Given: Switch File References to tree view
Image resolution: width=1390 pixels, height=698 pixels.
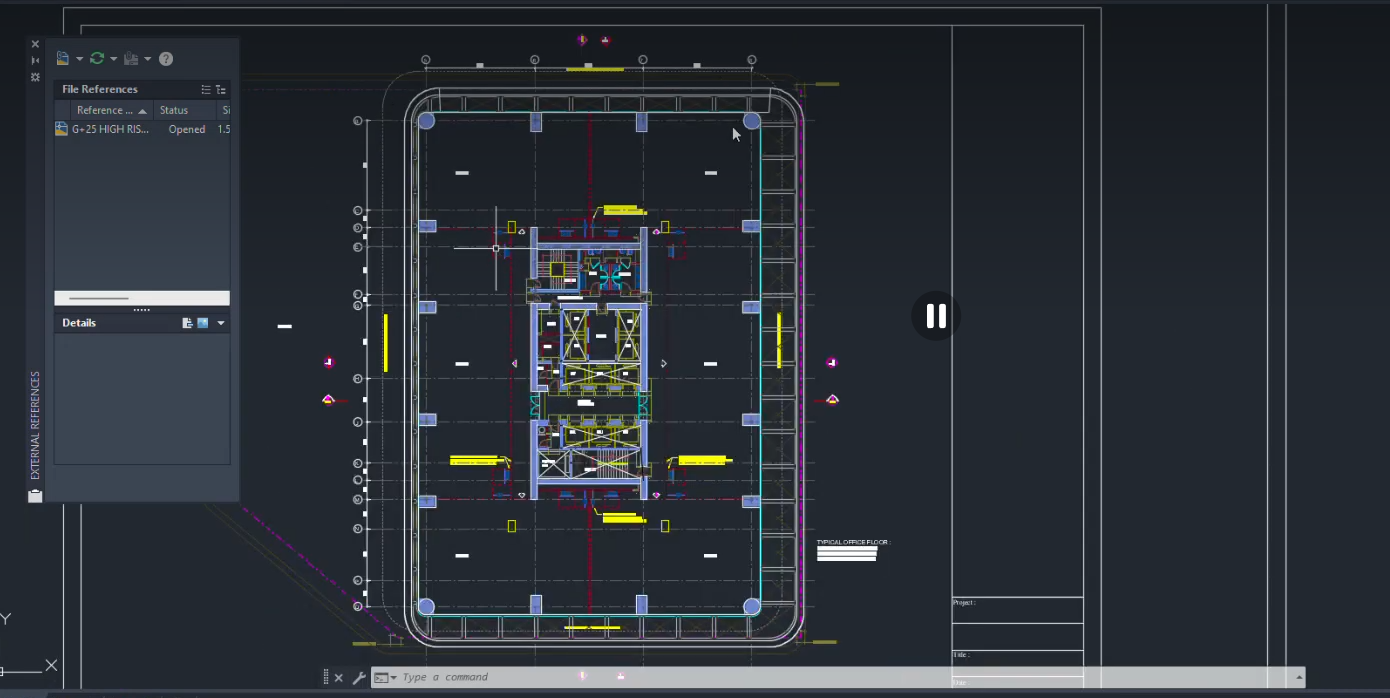Looking at the screenshot, I should [221, 89].
